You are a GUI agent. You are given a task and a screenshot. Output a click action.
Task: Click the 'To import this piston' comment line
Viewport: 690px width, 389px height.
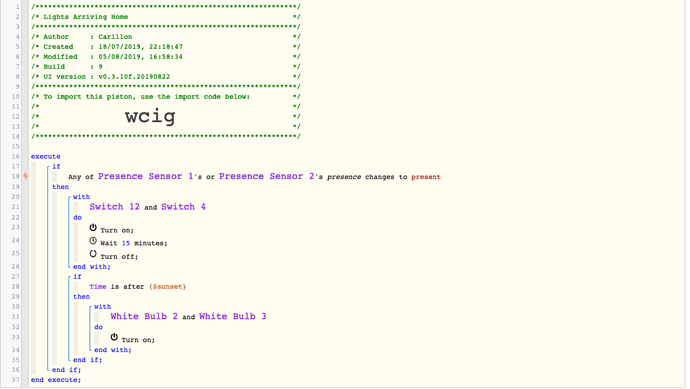[x=166, y=96]
